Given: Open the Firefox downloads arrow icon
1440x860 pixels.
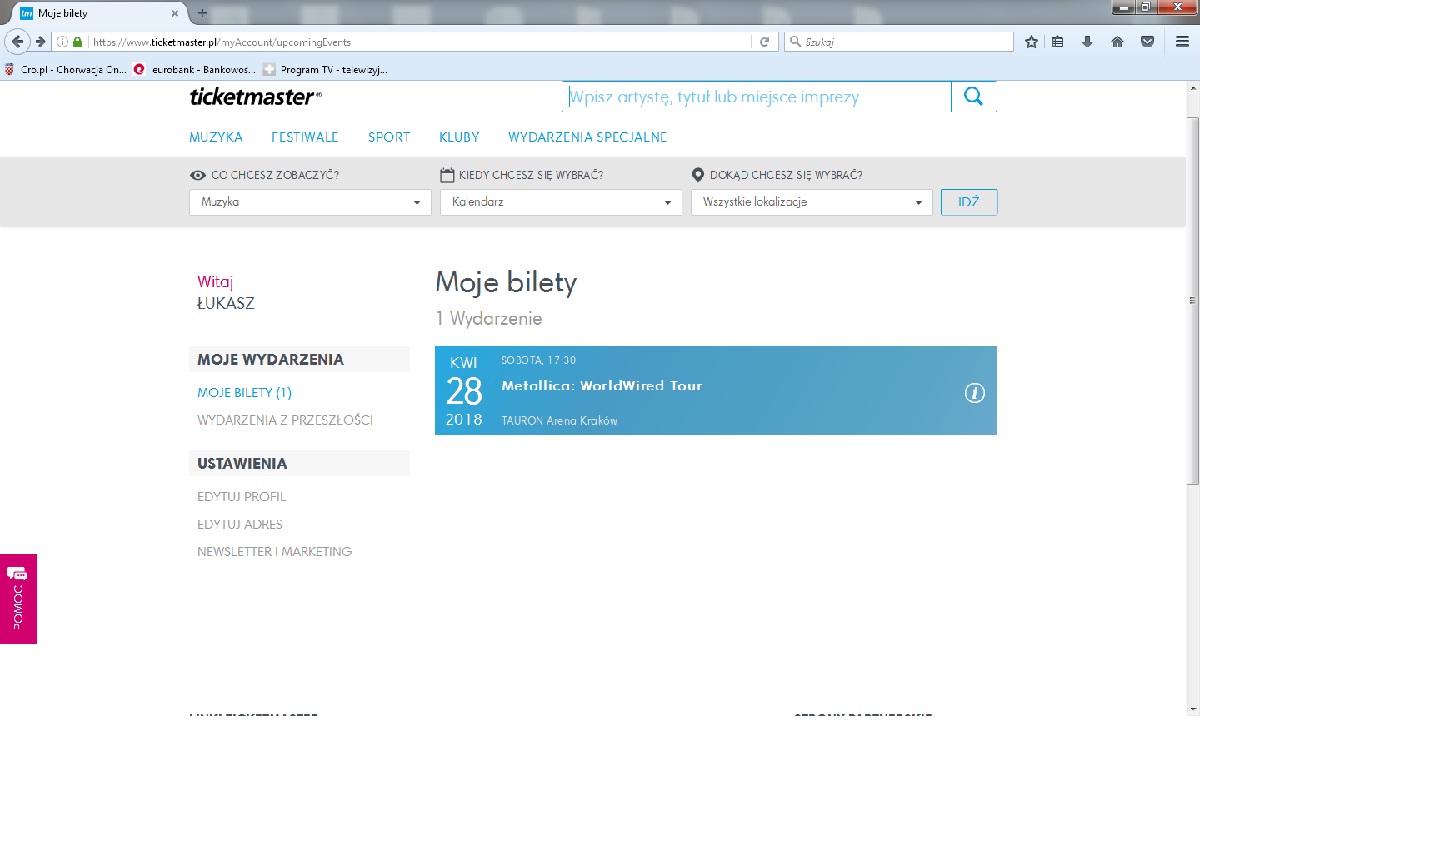Looking at the screenshot, I should tap(1087, 42).
